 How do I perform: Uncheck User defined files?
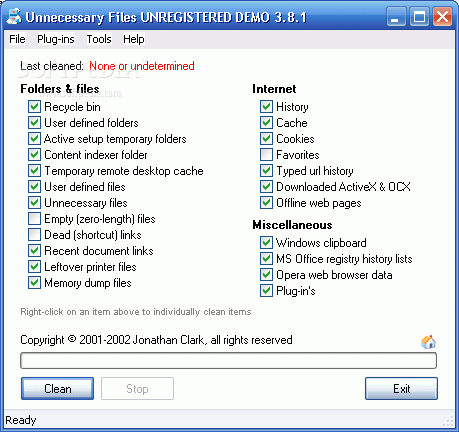coord(34,187)
